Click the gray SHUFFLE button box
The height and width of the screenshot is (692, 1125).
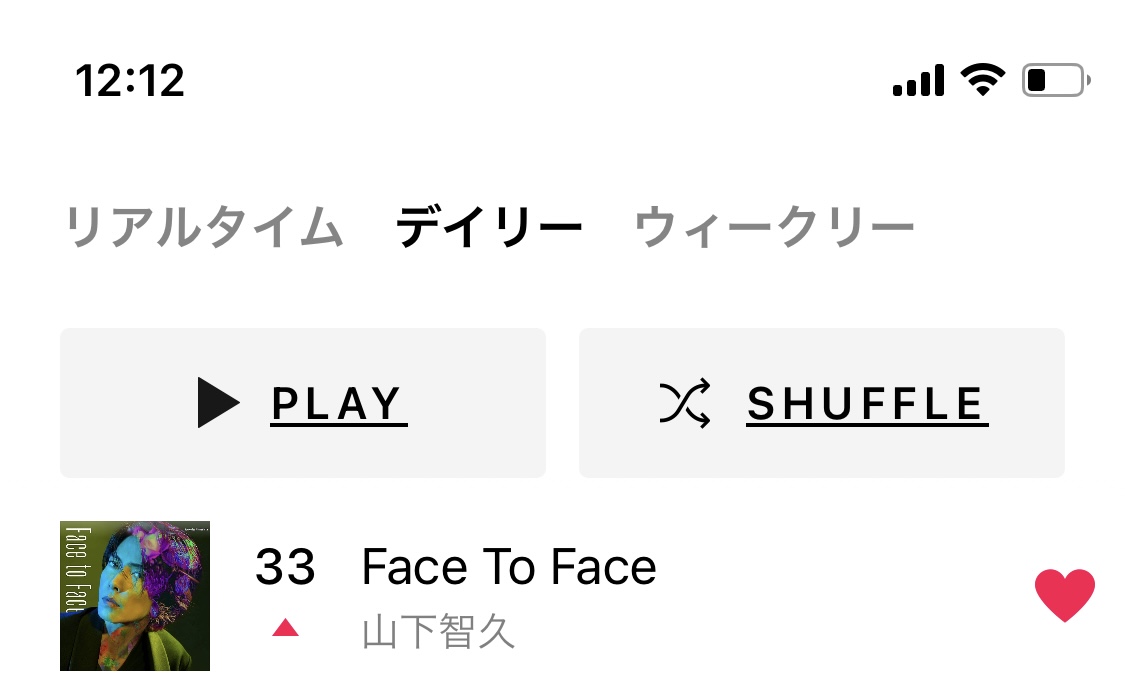tap(821, 403)
